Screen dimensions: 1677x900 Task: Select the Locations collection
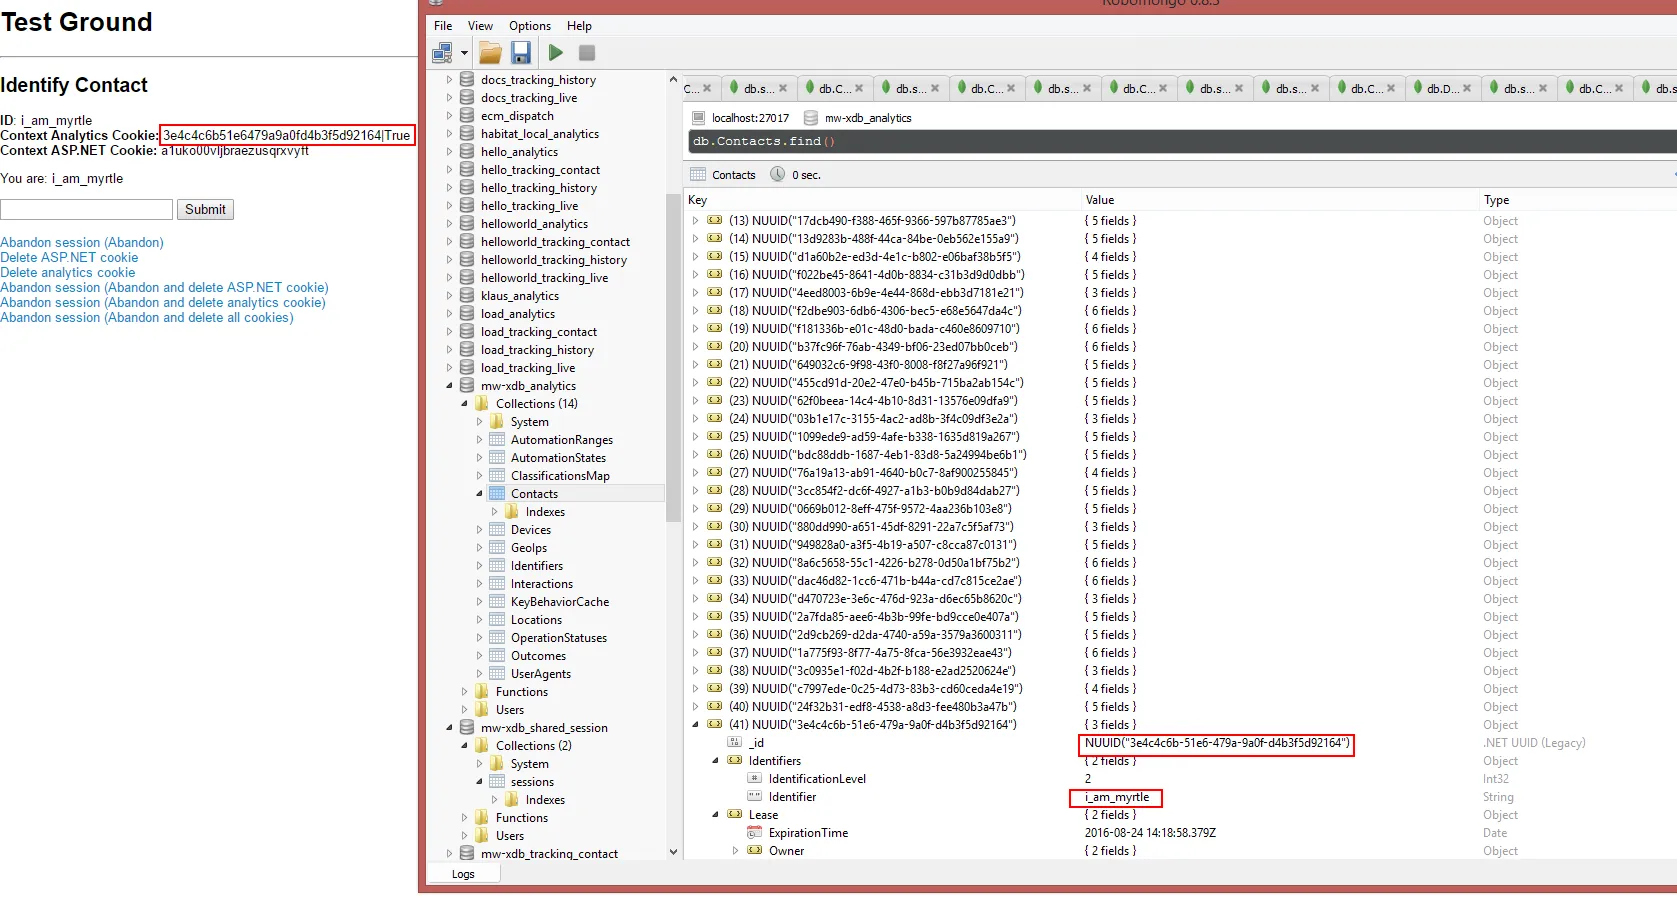[536, 620]
